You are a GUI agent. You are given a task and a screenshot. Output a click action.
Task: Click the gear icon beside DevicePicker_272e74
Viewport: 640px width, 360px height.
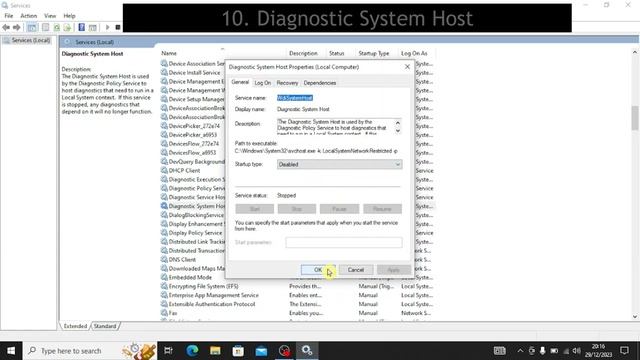(164, 126)
